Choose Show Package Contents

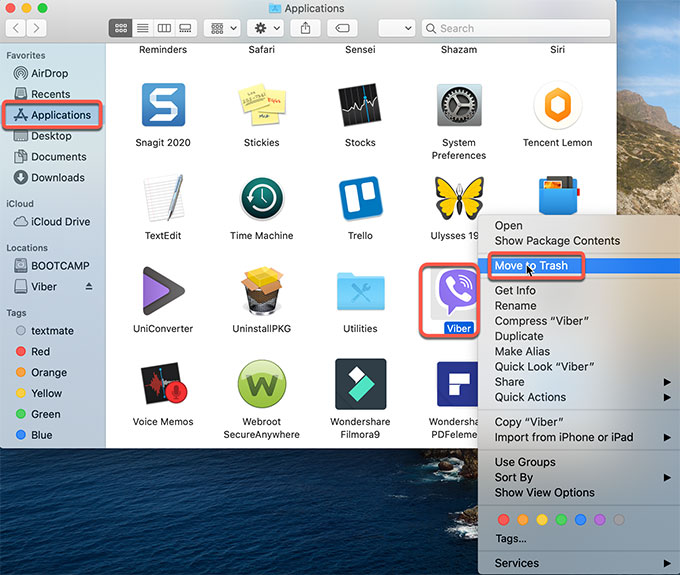click(579, 241)
